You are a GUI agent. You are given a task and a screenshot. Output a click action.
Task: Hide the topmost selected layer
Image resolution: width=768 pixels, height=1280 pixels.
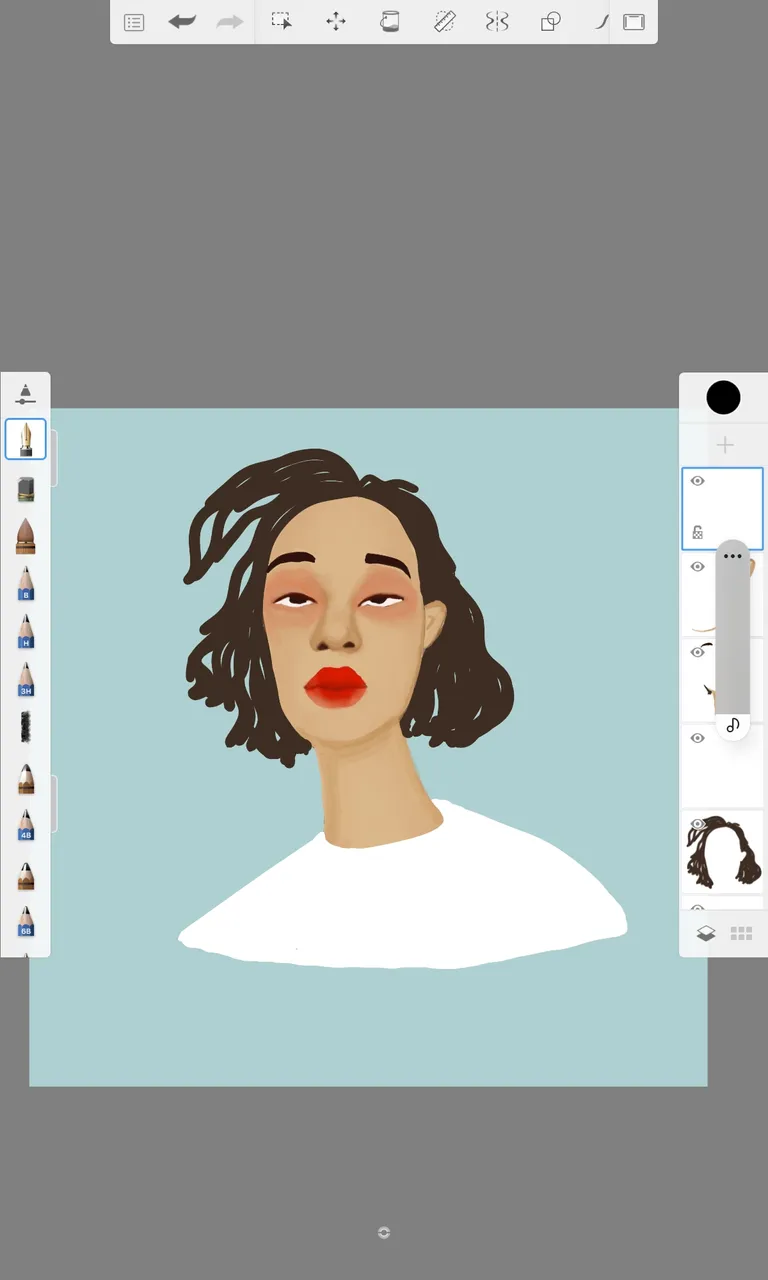coord(698,481)
